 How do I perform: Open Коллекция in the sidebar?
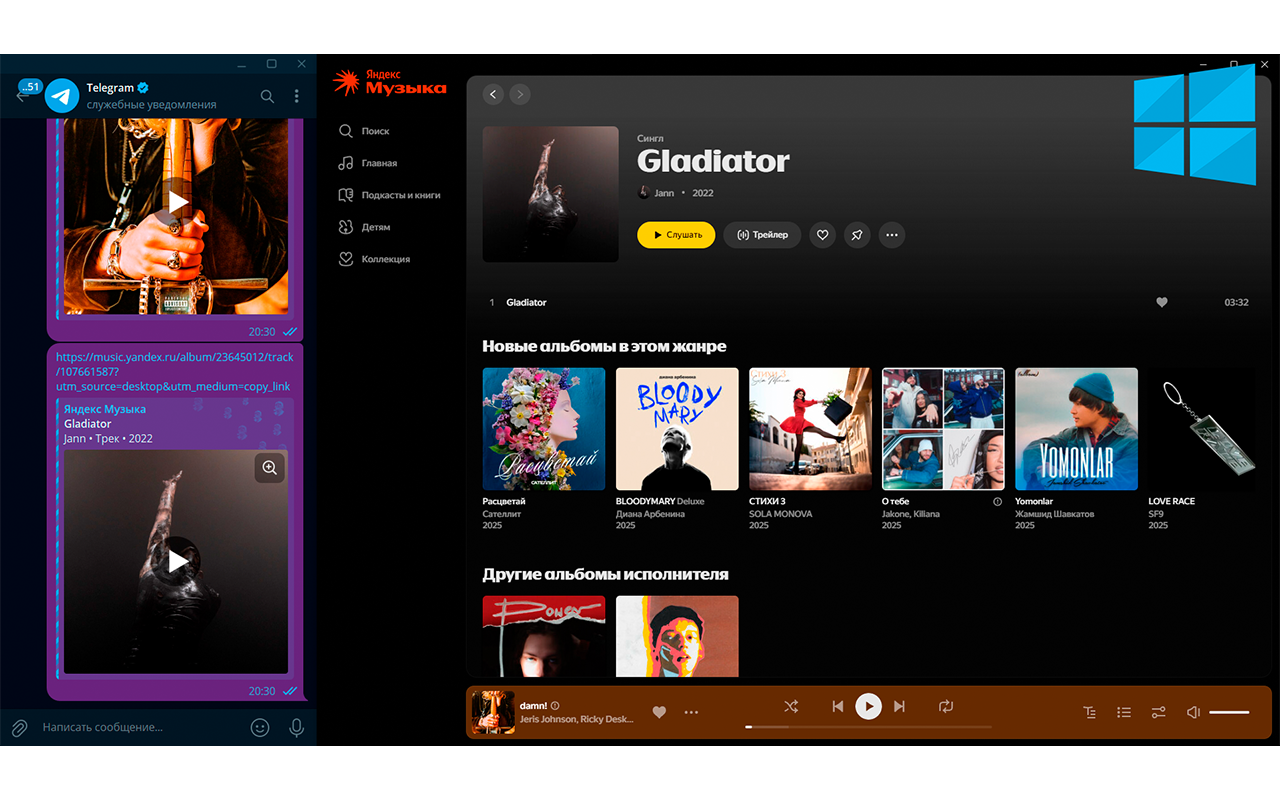374,259
